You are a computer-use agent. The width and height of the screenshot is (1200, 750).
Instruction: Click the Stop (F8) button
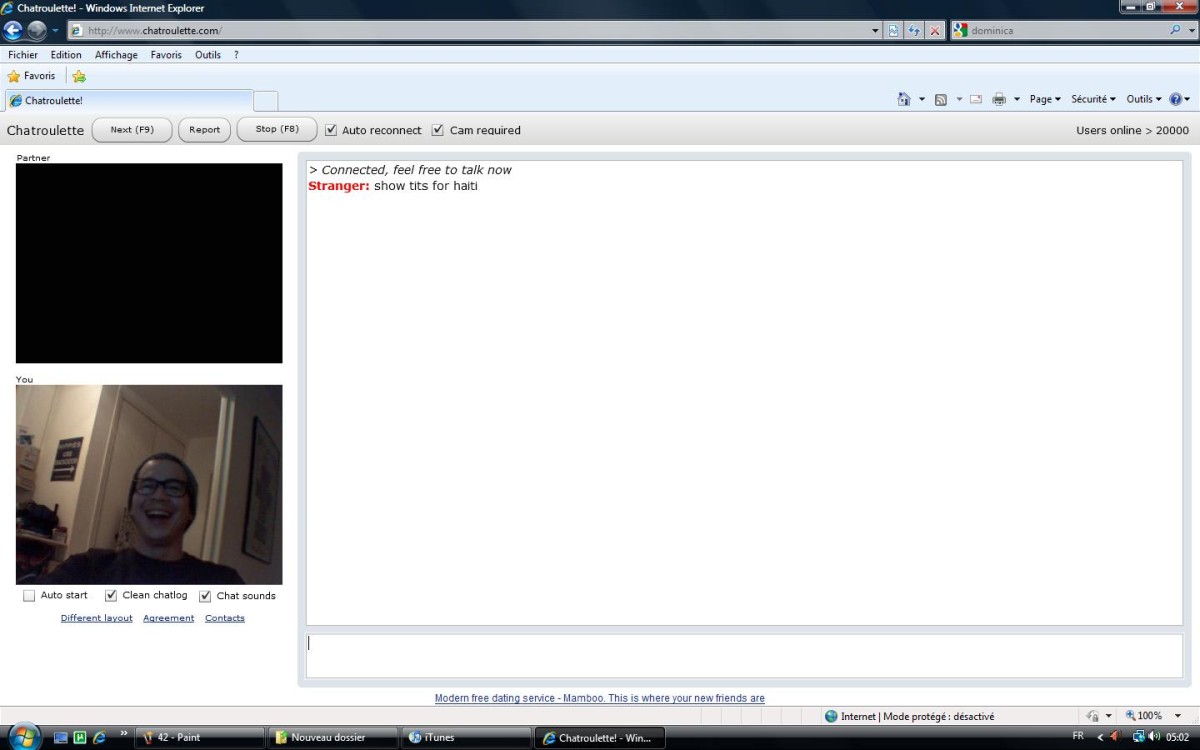(x=277, y=130)
